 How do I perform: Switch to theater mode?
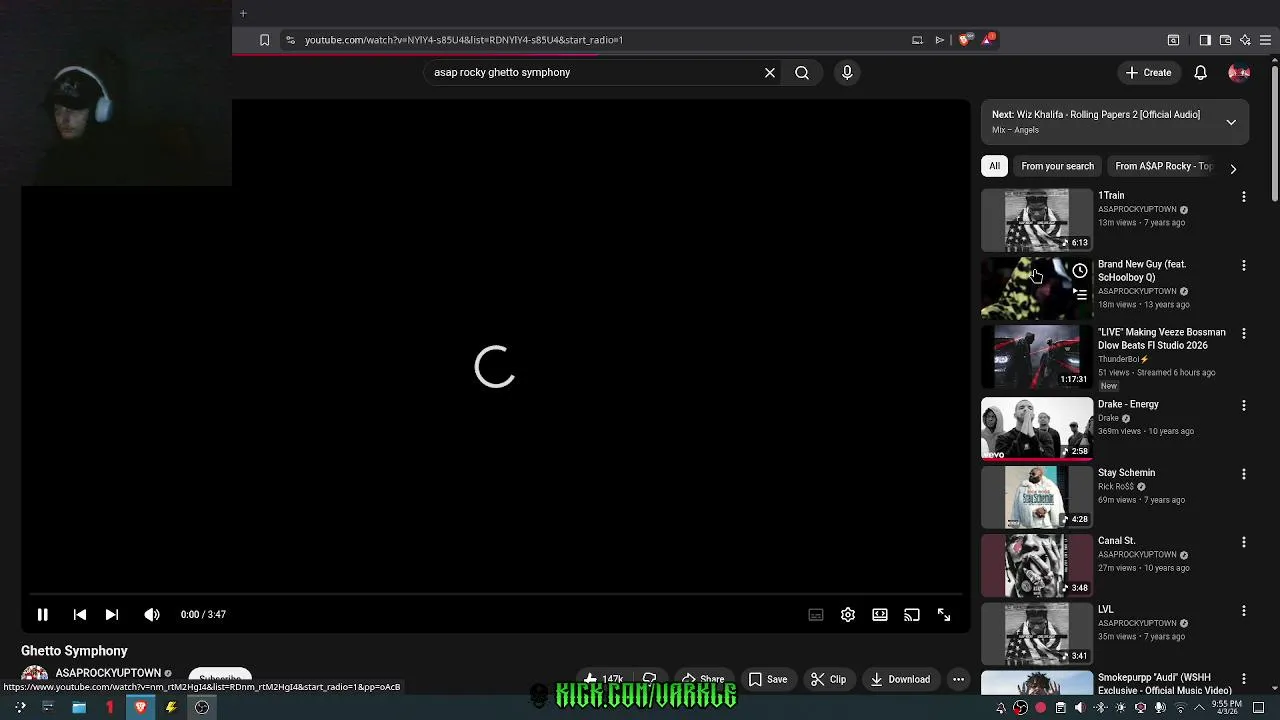[x=880, y=615]
